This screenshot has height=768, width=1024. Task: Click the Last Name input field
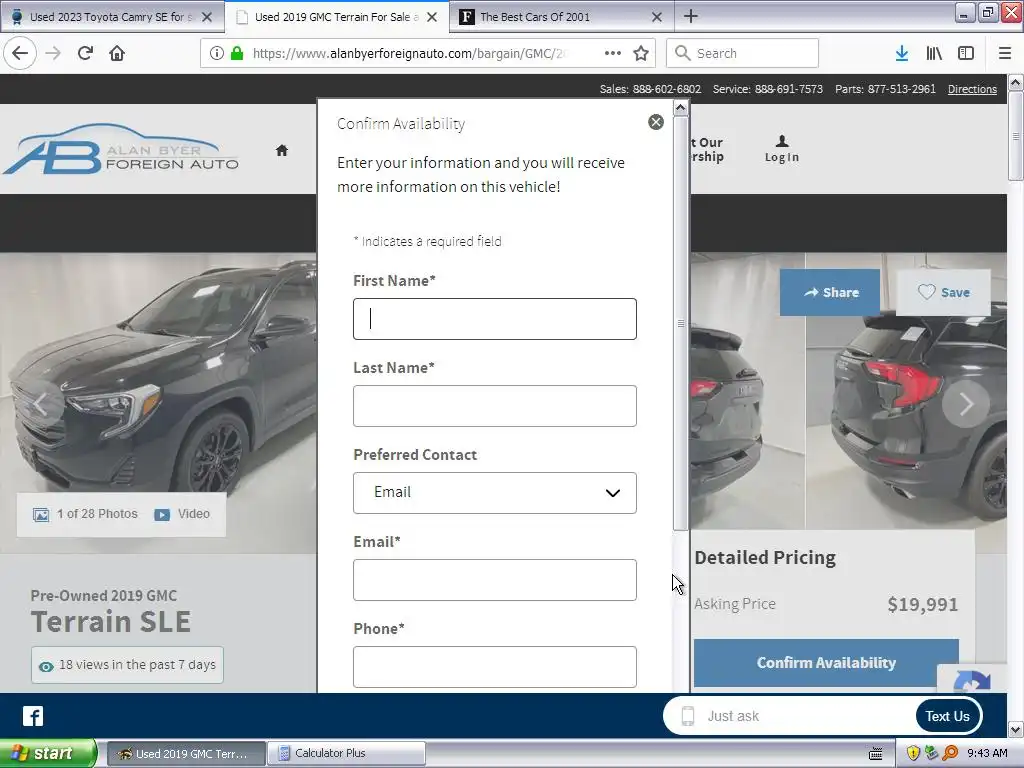click(494, 406)
